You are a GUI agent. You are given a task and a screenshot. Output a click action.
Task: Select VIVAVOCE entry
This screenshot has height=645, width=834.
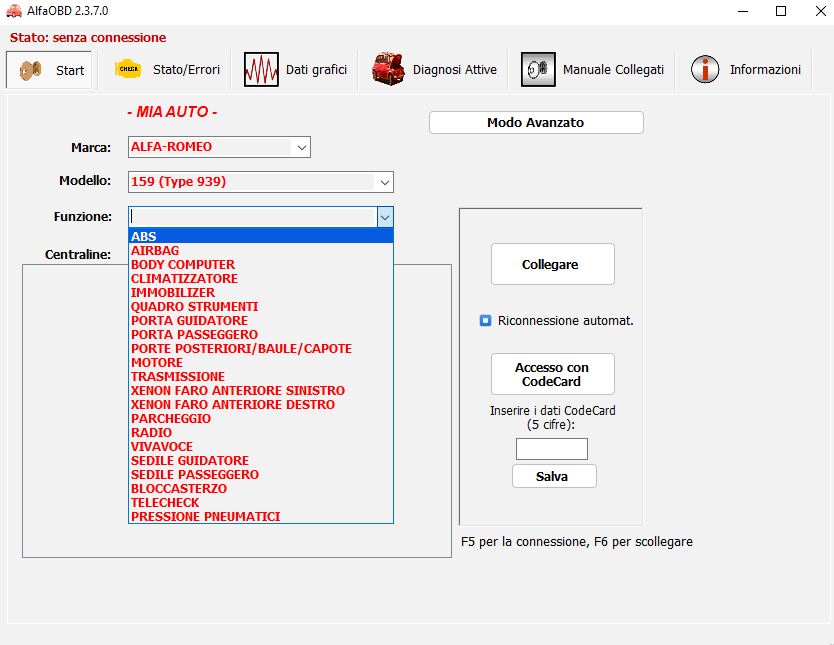point(261,447)
